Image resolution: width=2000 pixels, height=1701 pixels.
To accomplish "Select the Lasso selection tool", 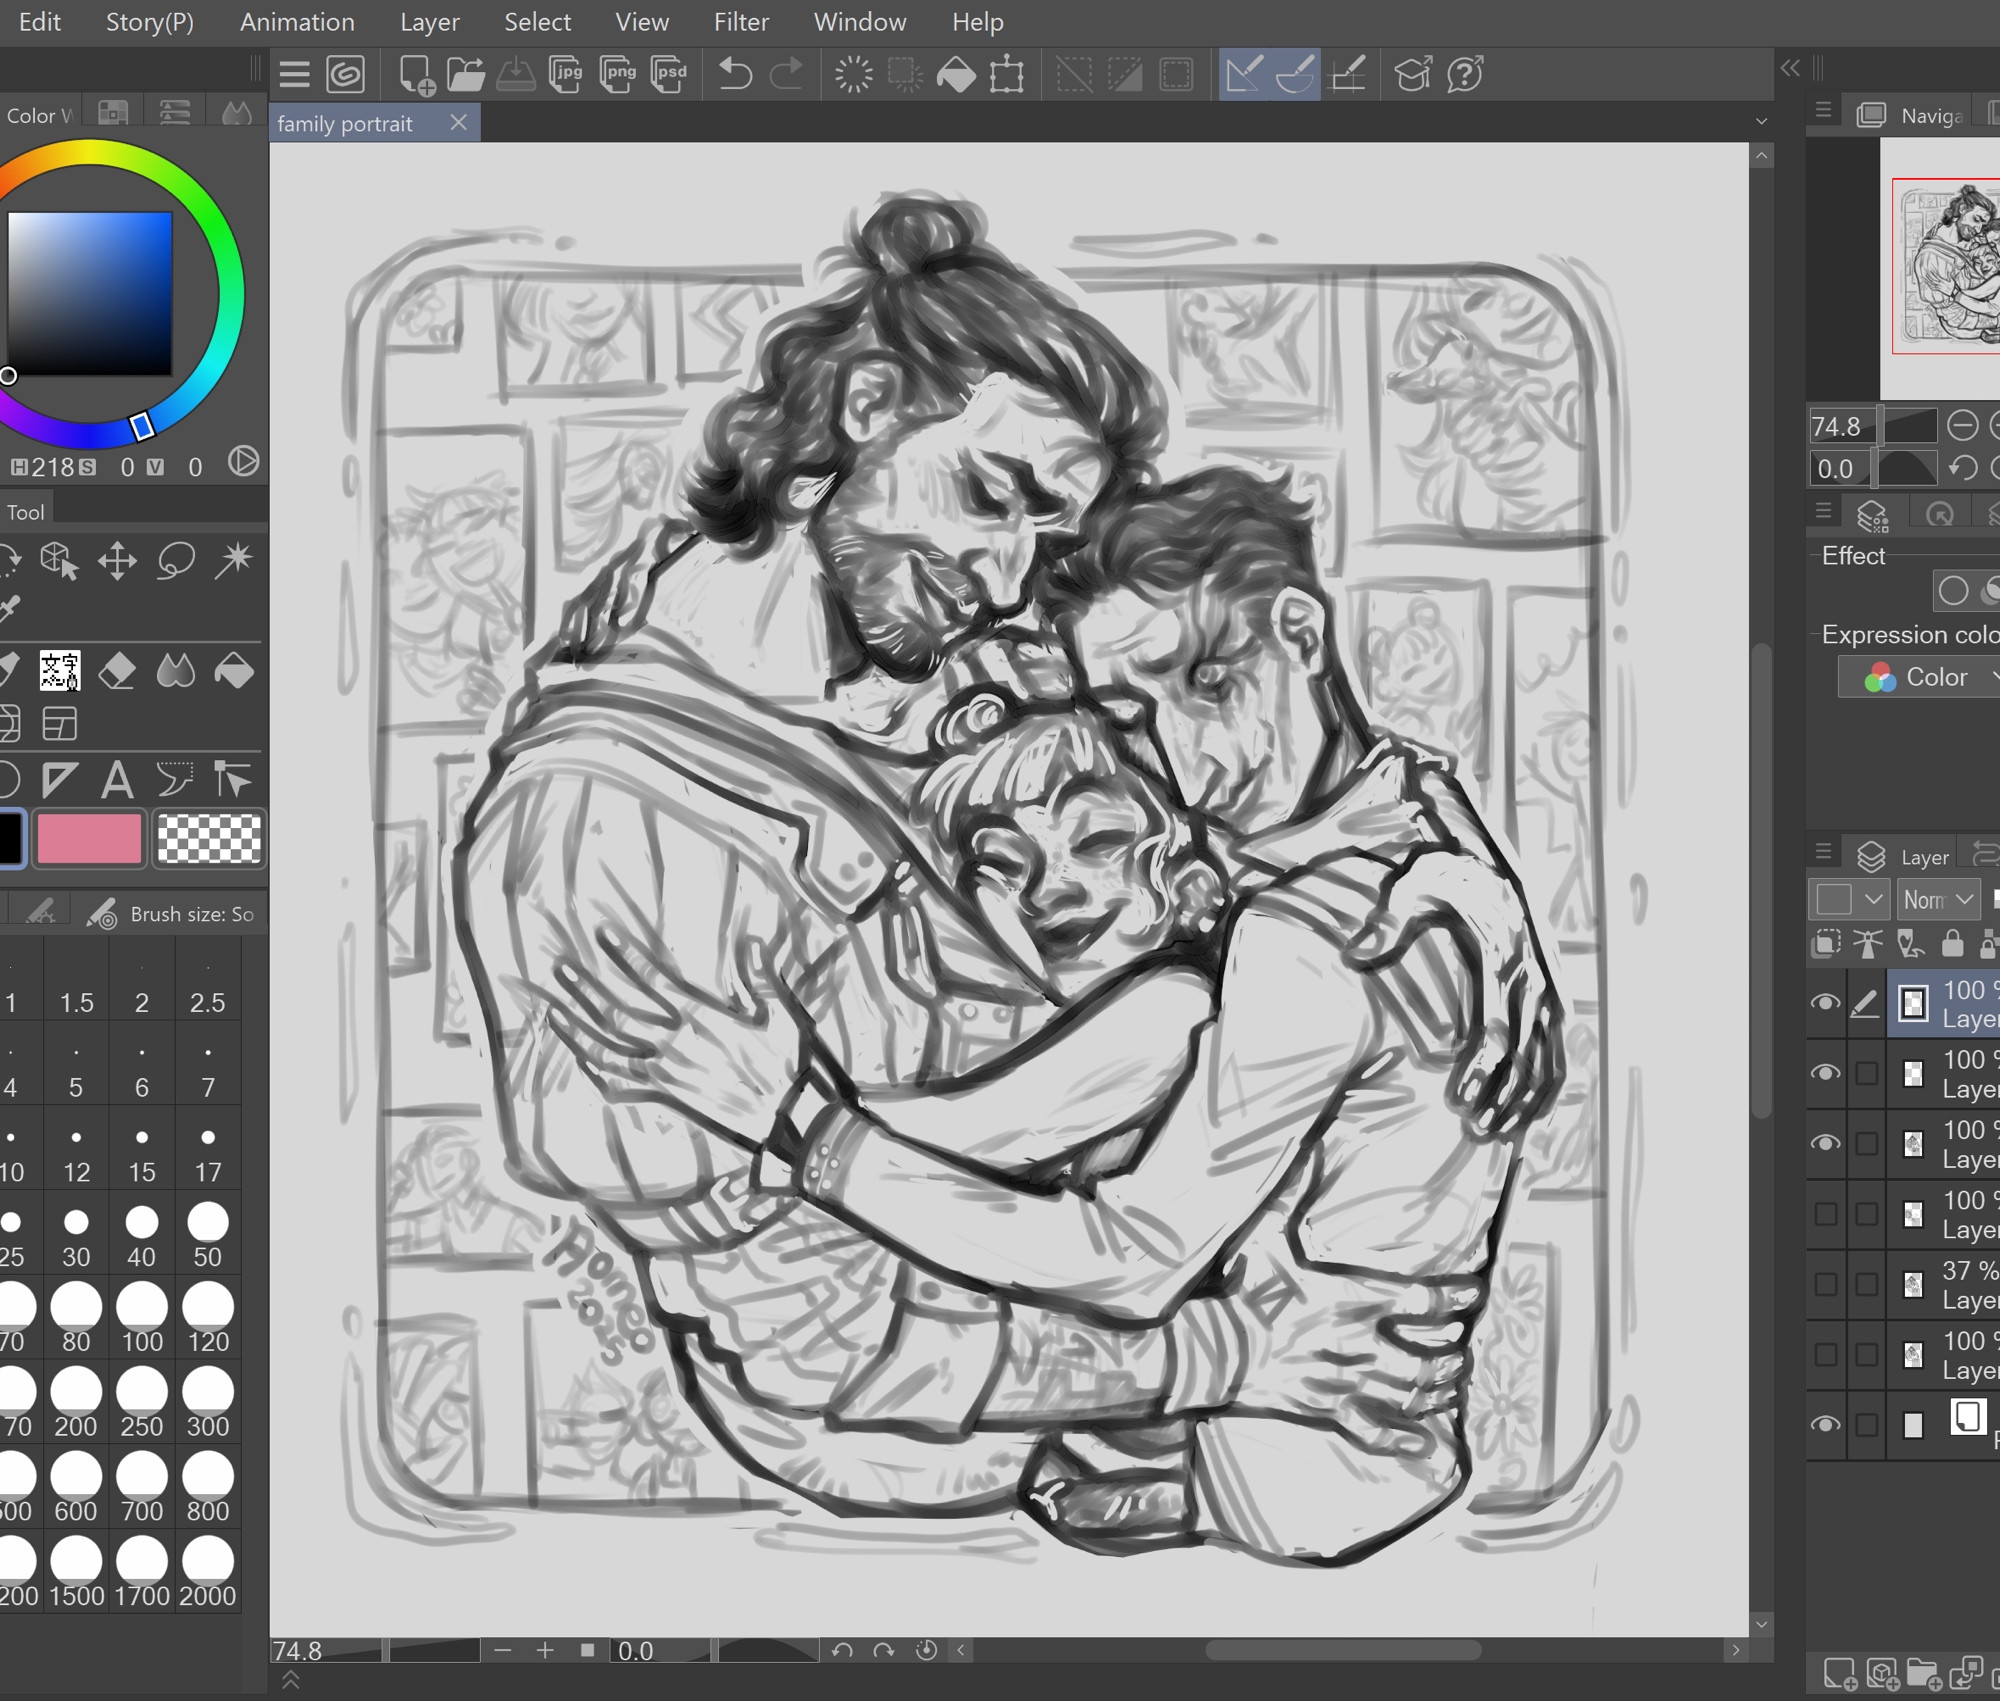I will tap(176, 561).
